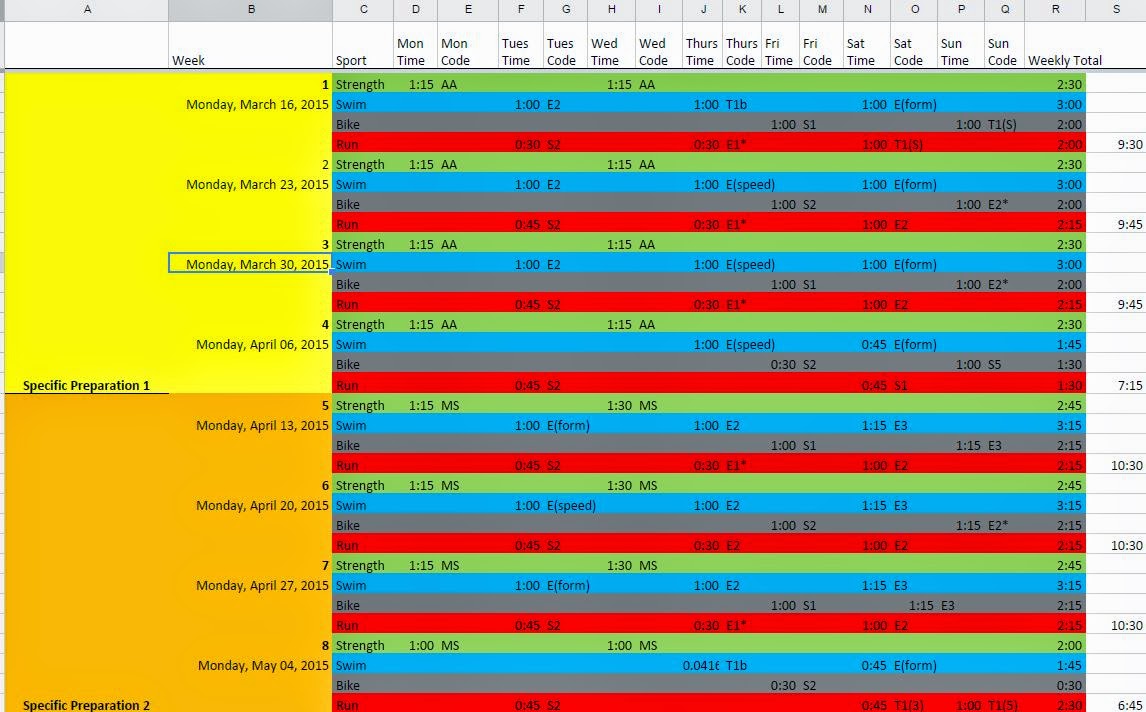Click the 'Monday, April 27, 2015' date cell
This screenshot has width=1146, height=712.
[251, 586]
